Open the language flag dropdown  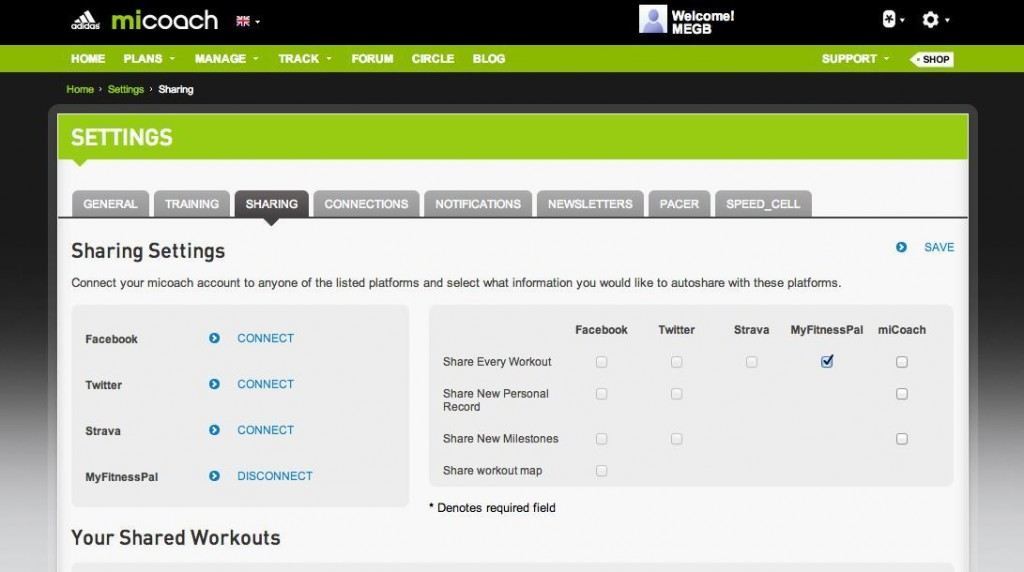[247, 21]
